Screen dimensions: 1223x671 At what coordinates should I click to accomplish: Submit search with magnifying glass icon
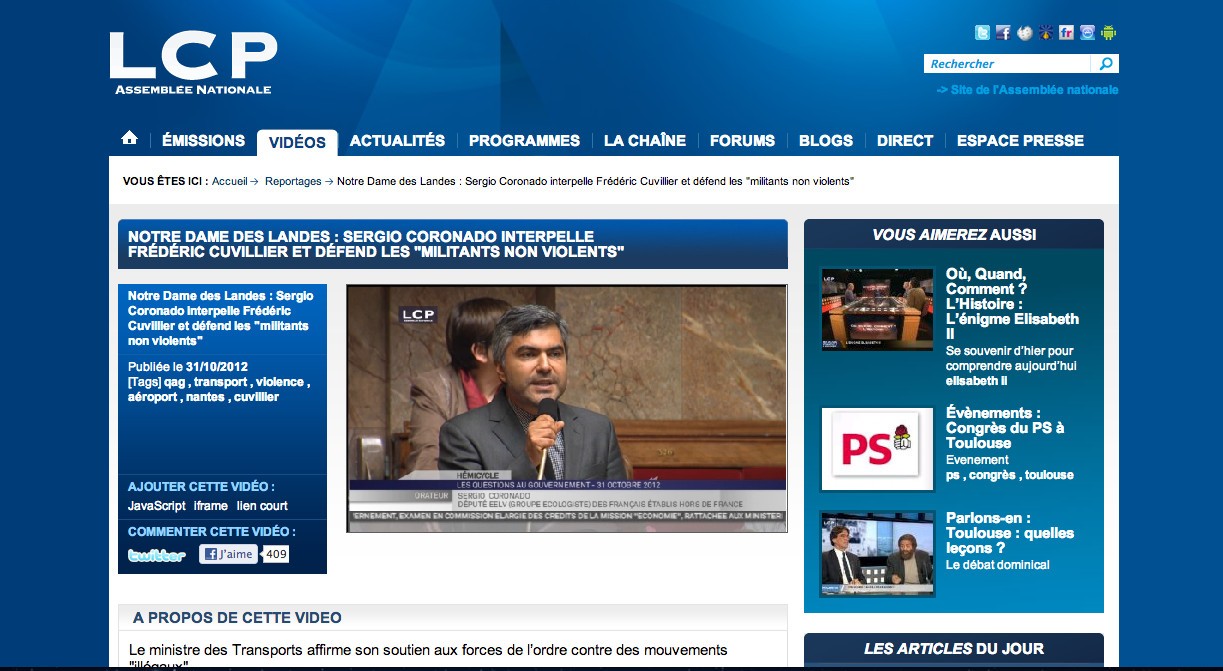pos(1105,64)
